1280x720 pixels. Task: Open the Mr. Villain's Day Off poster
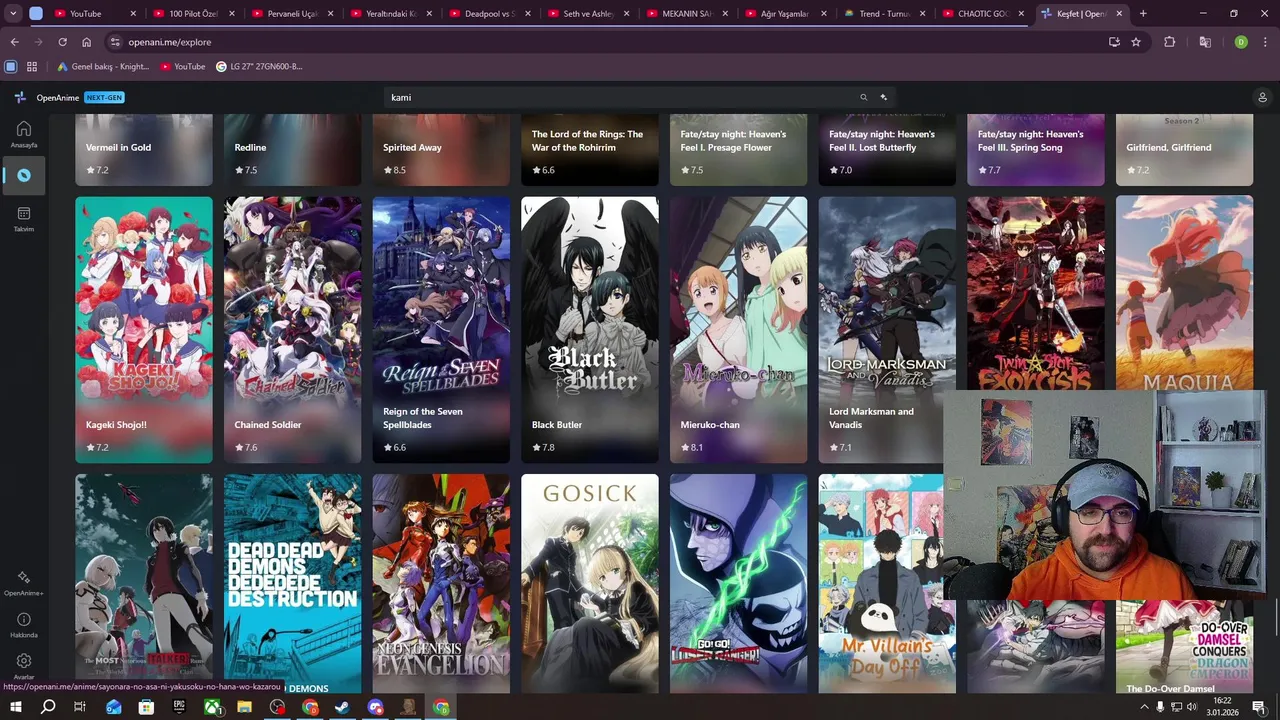(x=880, y=583)
